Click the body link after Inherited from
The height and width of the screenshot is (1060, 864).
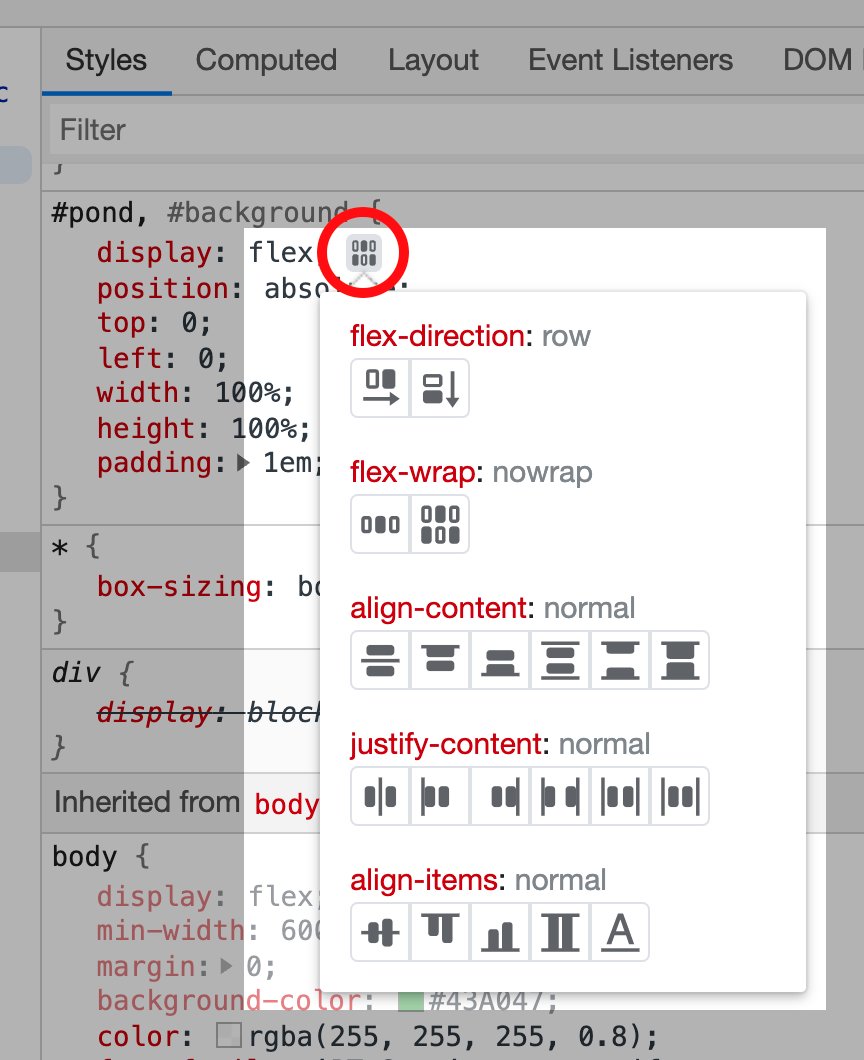283,803
